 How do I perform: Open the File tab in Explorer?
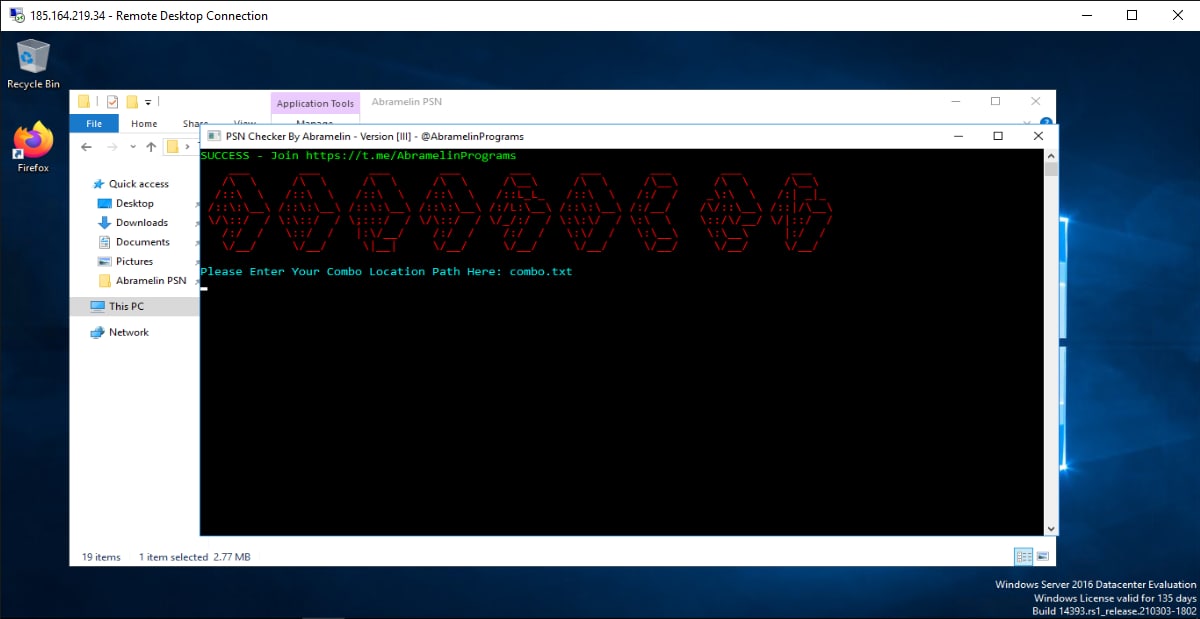click(94, 124)
